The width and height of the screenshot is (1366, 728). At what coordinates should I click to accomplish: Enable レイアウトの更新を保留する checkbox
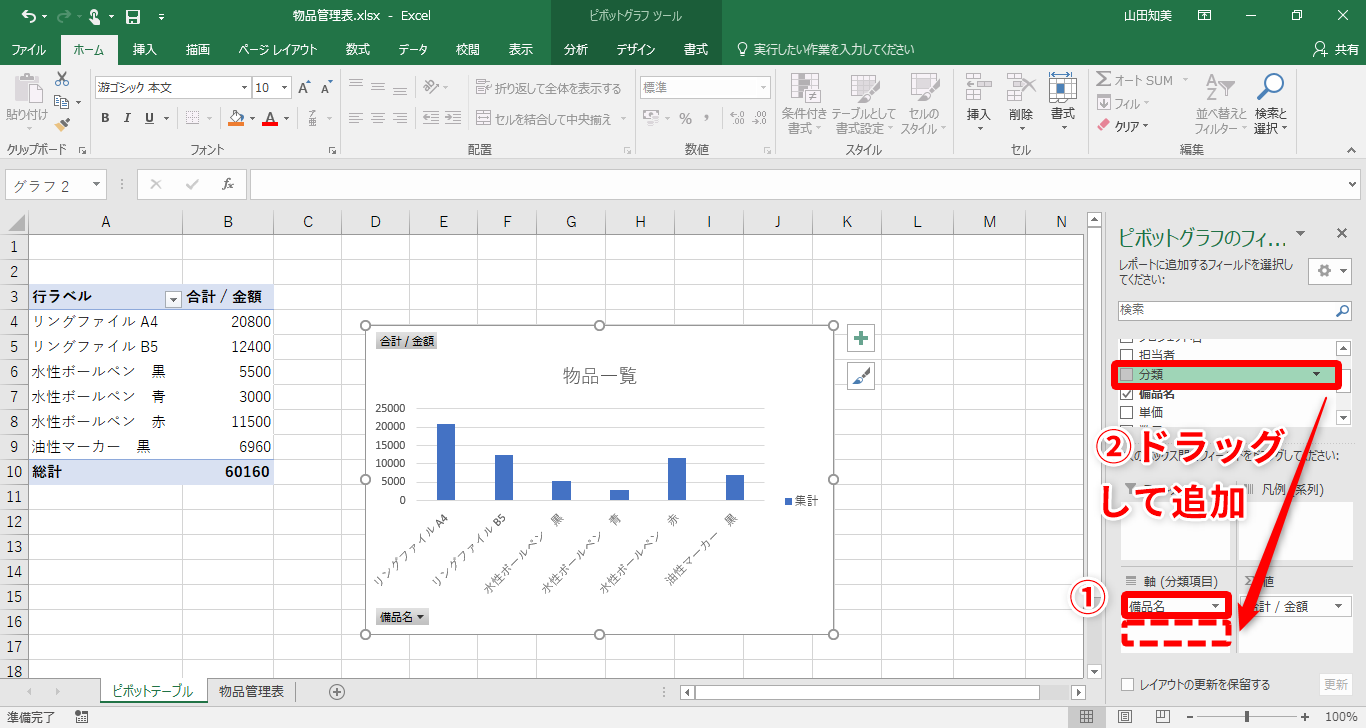point(1128,685)
